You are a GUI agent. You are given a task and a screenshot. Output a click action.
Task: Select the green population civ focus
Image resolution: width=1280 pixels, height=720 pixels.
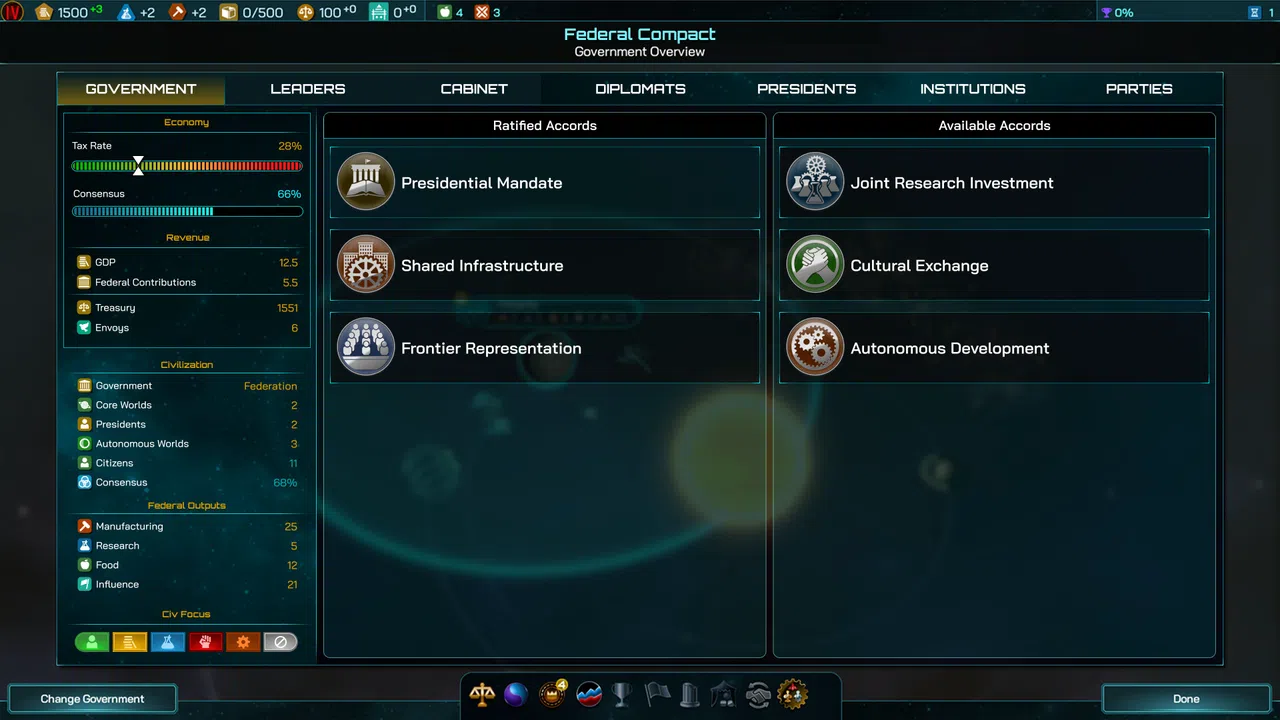pyautogui.click(x=92, y=642)
